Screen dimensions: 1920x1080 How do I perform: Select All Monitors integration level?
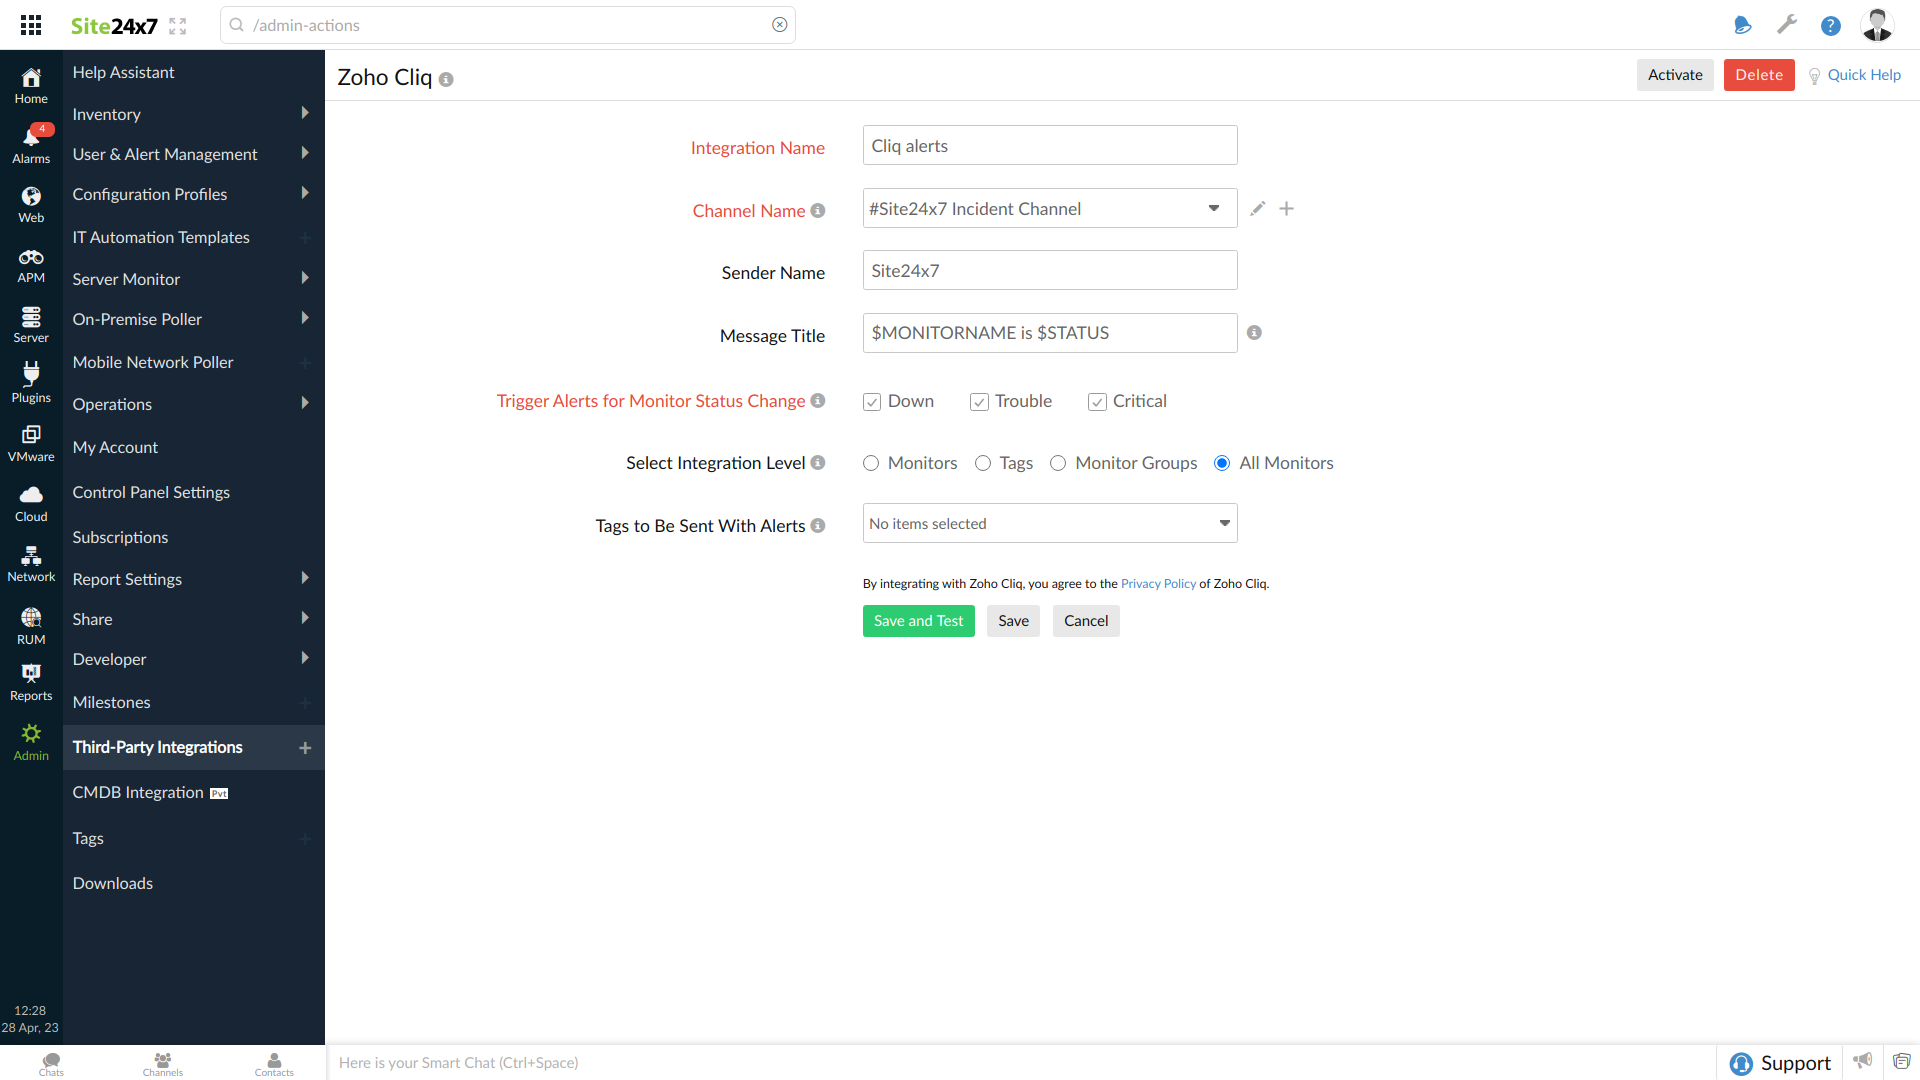pos(1222,463)
